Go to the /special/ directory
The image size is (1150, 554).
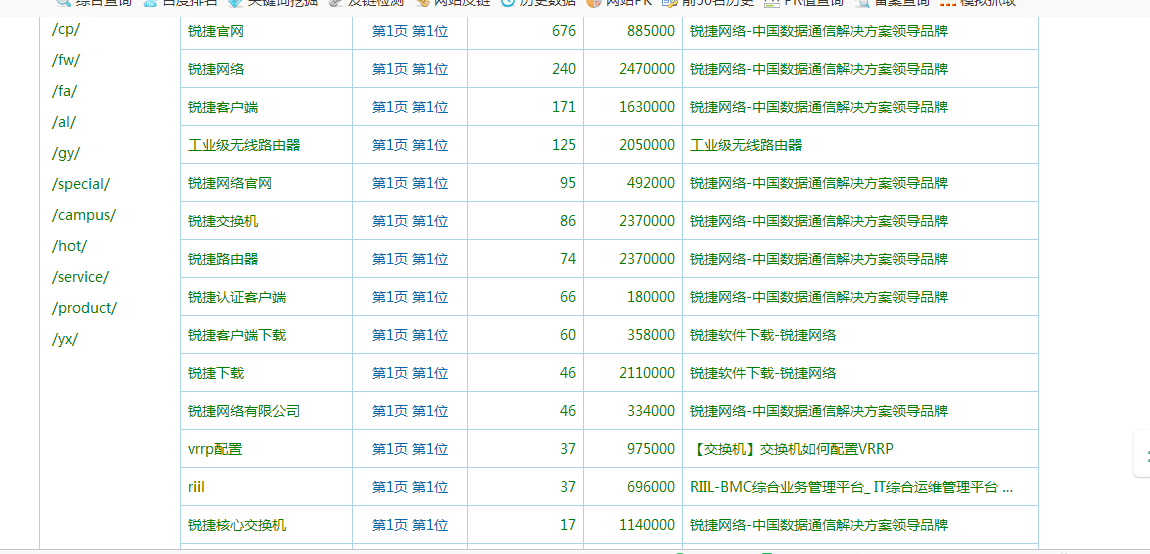(81, 184)
